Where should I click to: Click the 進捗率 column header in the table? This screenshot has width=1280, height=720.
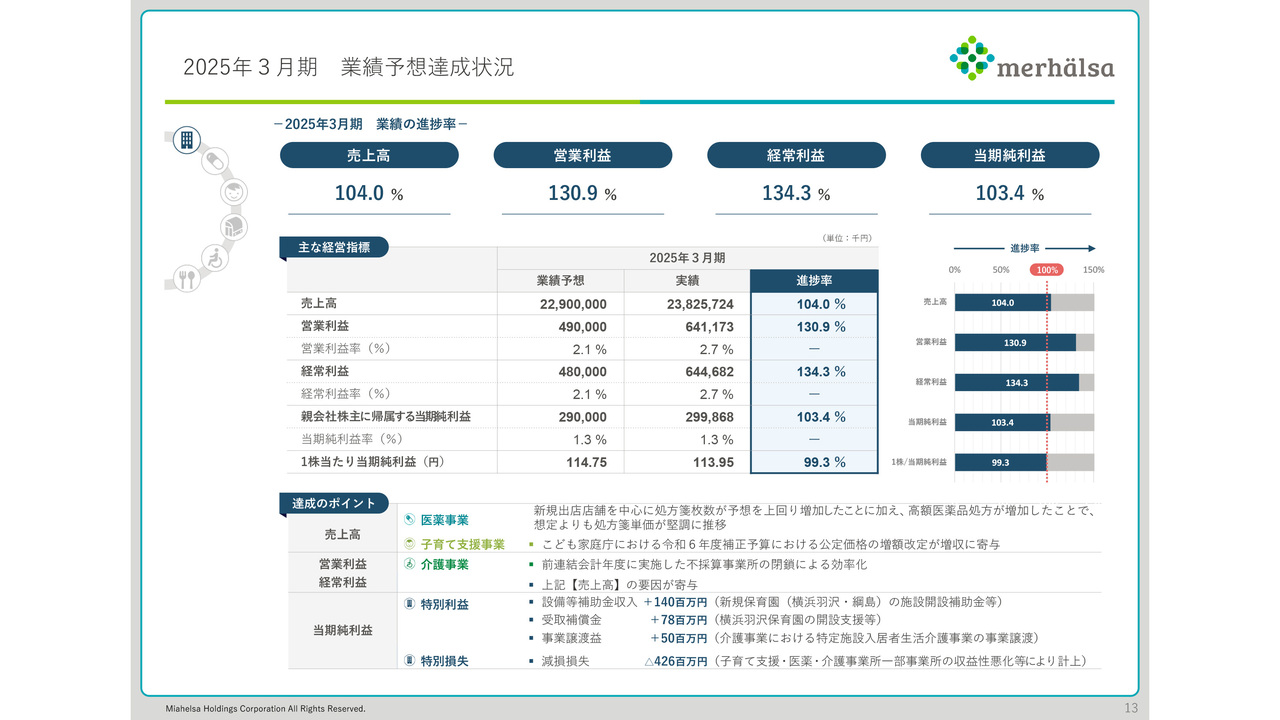point(814,281)
